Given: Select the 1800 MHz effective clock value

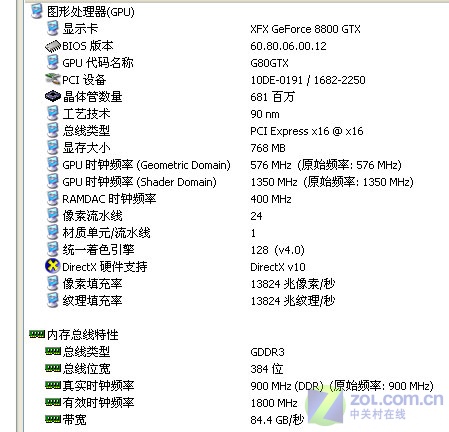Looking at the screenshot, I should [274, 403].
